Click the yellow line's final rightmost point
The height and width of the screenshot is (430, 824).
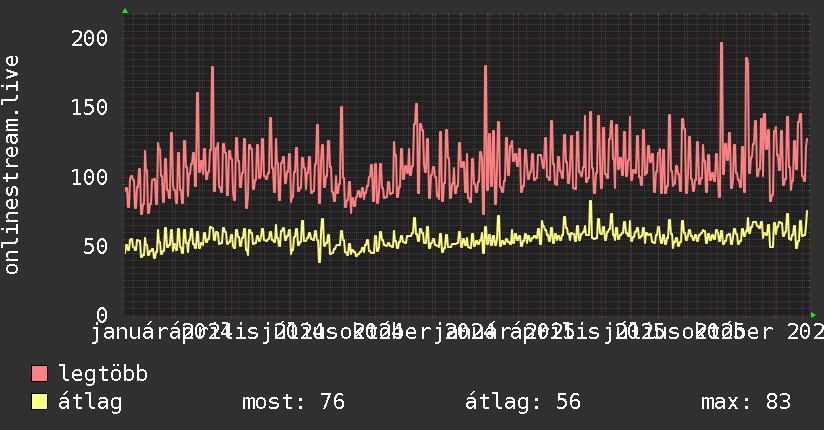click(807, 211)
